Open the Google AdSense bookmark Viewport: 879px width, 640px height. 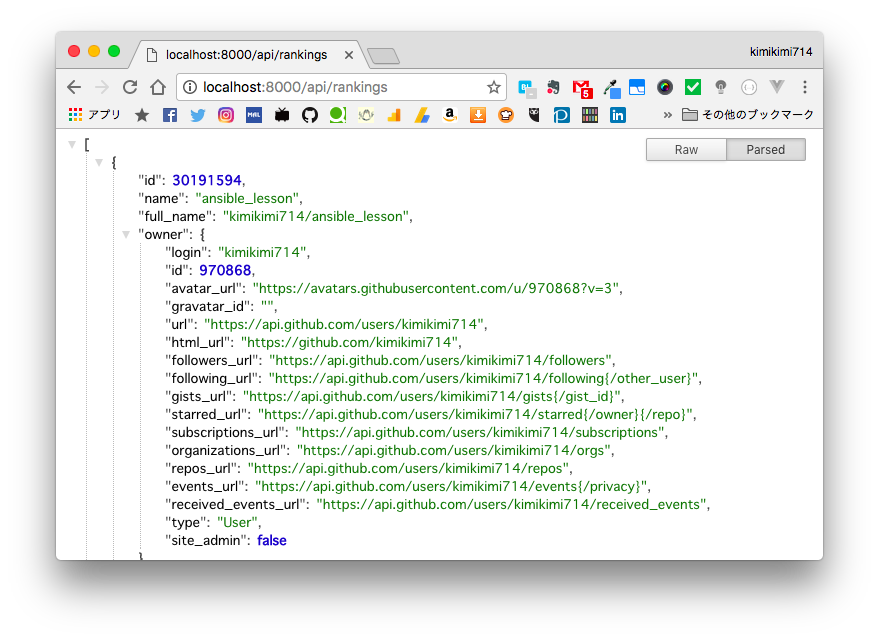(x=422, y=115)
